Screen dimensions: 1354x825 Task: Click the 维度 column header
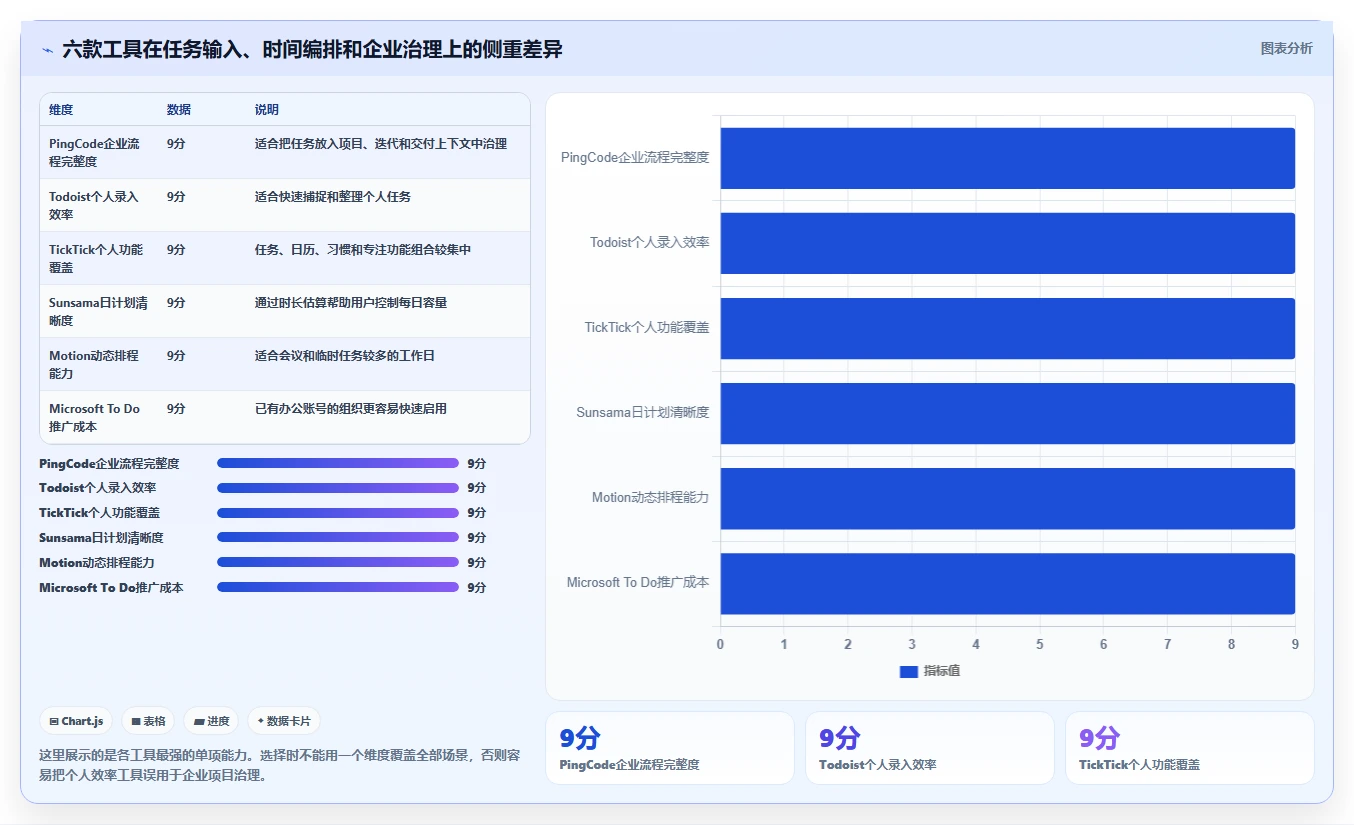(61, 109)
